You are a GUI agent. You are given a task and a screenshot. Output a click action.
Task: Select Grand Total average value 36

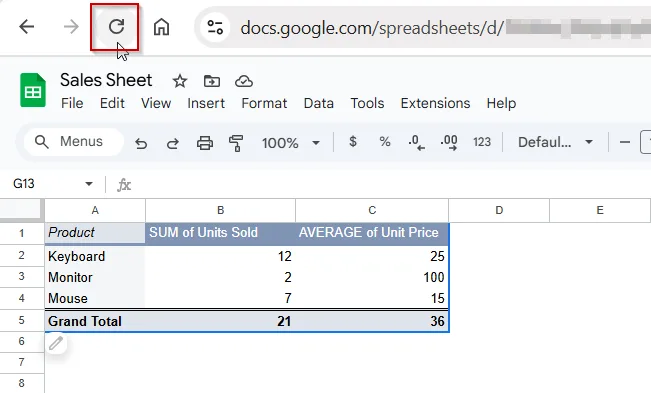[372, 321]
